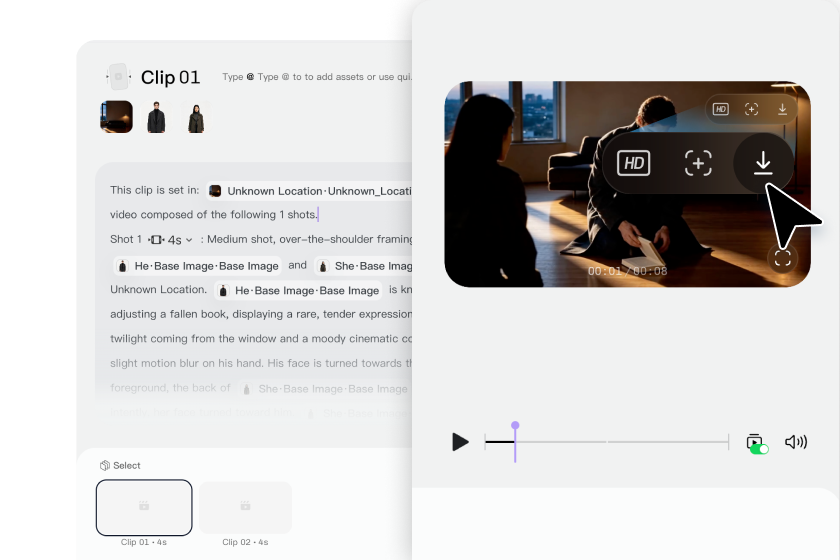Image resolution: width=840 pixels, height=560 pixels.
Task: Open fullscreen view of the video
Action: [783, 259]
